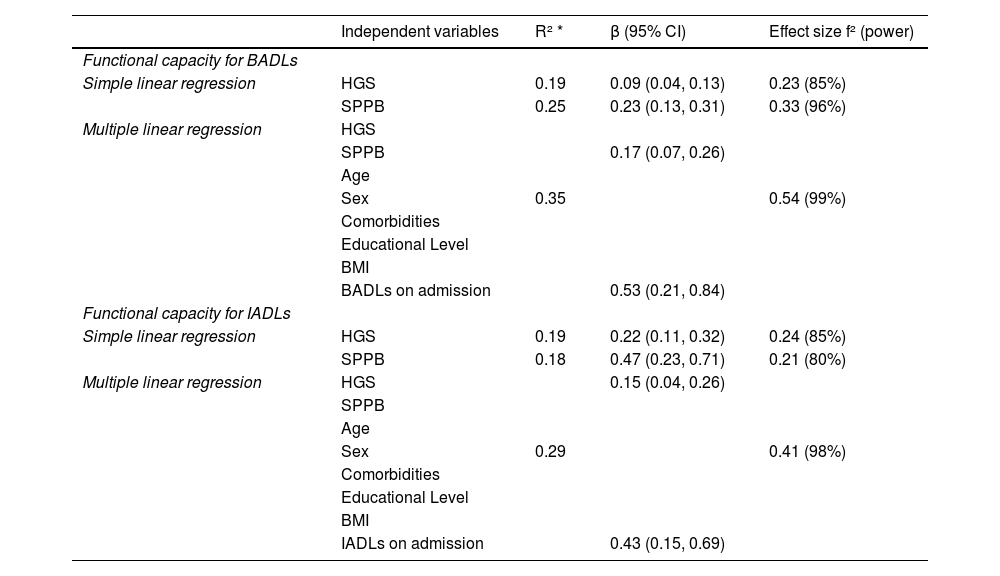1000x576 pixels.
Task: Click the R² value 0.18
Action: click(x=550, y=360)
